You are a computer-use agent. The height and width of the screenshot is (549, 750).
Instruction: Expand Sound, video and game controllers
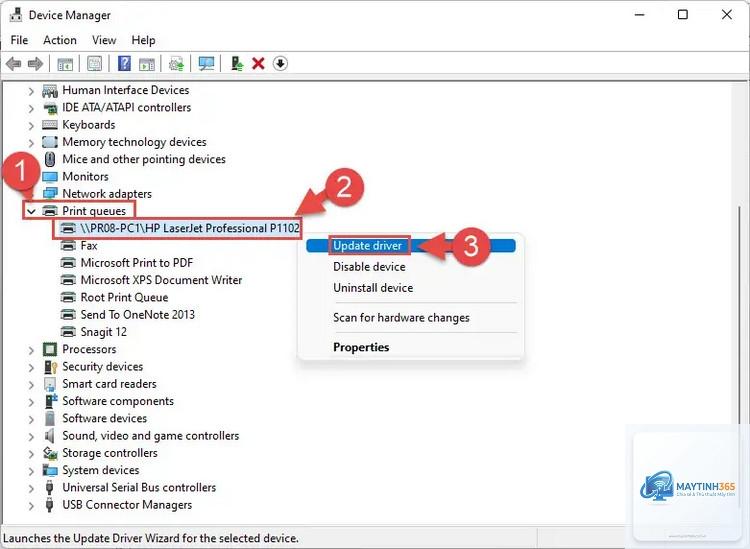[x=31, y=436]
